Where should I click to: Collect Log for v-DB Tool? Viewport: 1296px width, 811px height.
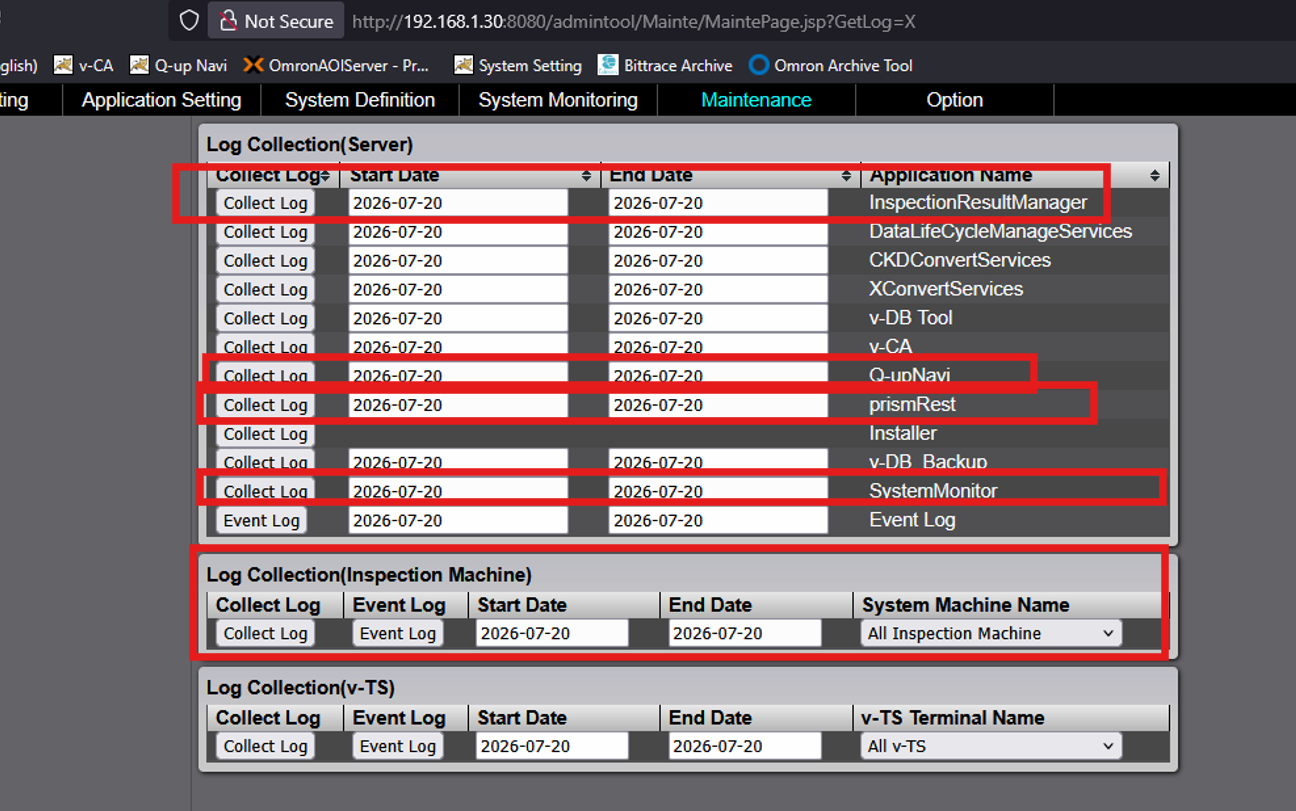(265, 319)
